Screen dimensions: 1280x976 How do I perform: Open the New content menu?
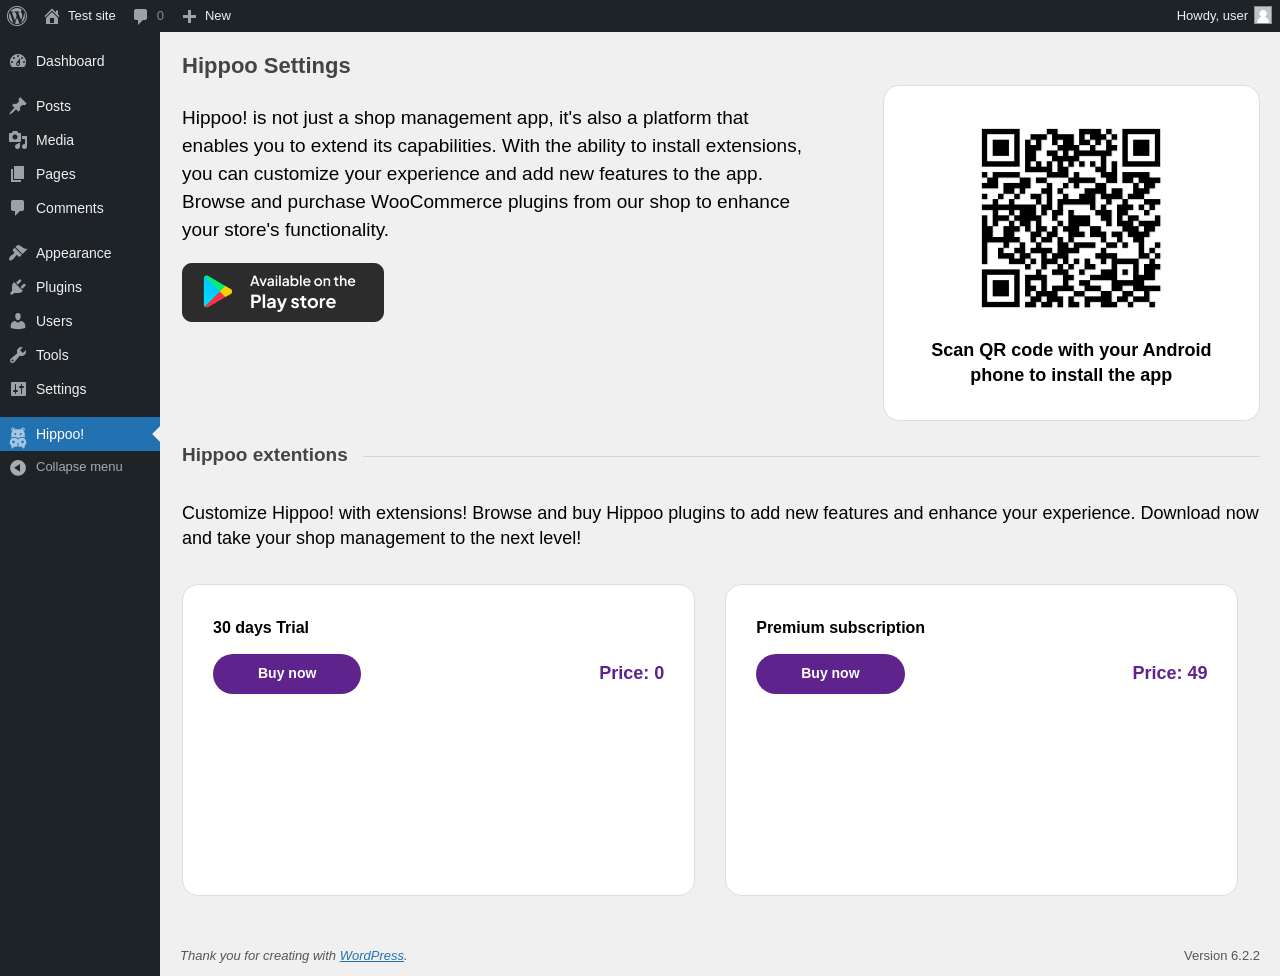click(207, 16)
